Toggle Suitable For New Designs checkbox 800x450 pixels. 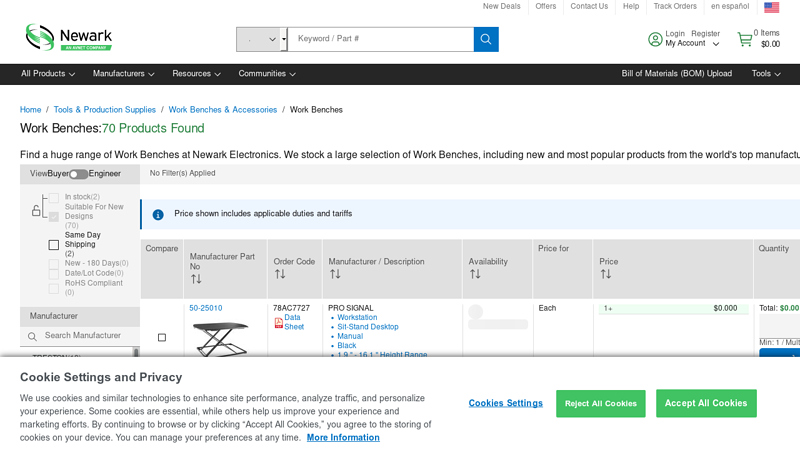pyautogui.click(x=54, y=216)
